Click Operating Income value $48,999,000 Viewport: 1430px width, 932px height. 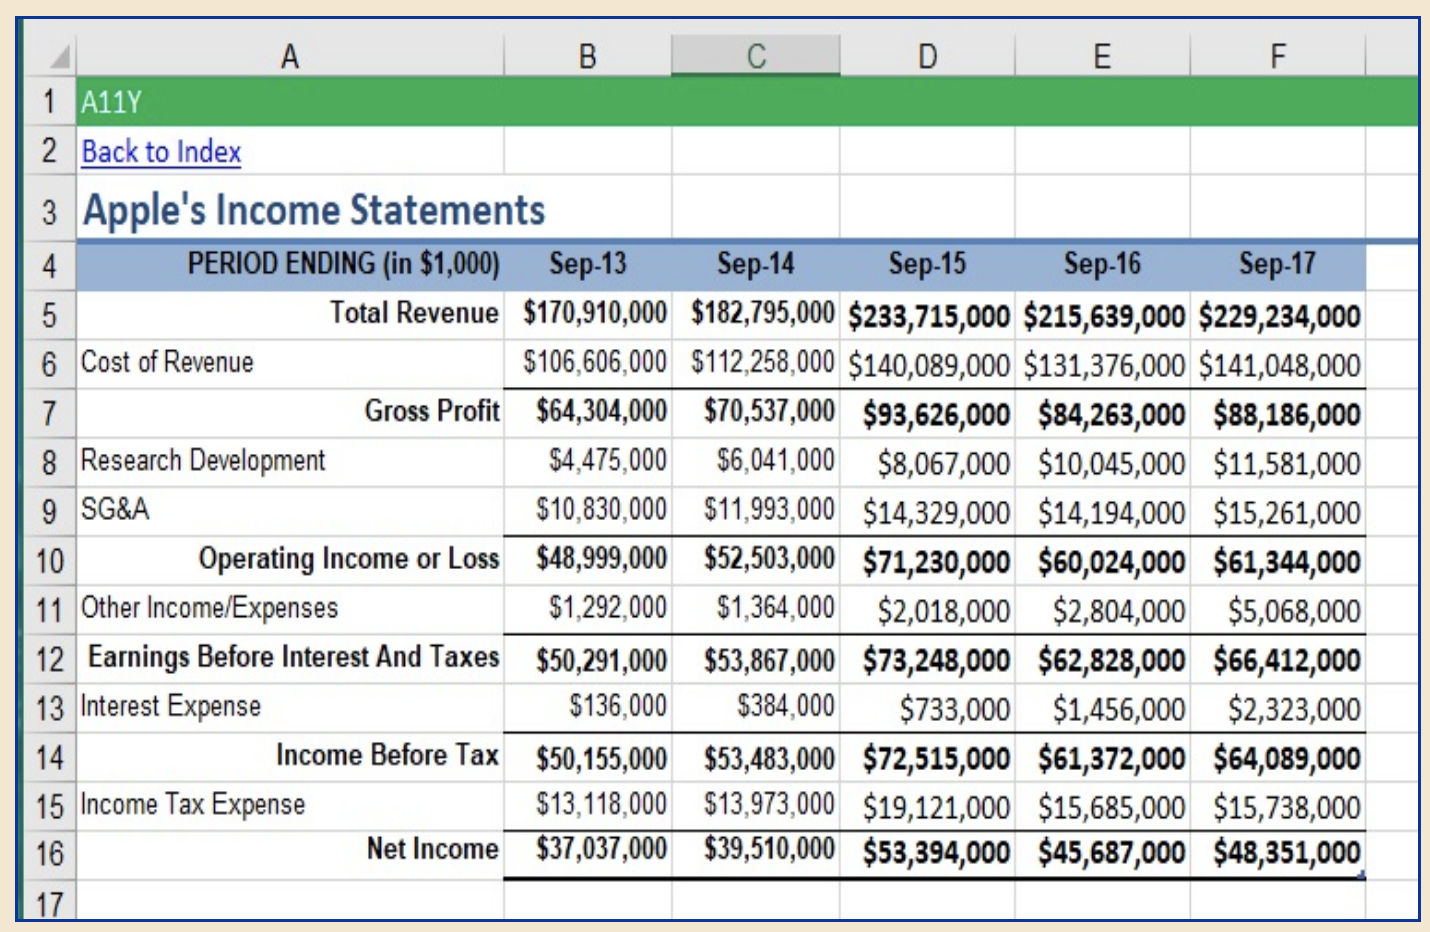[x=588, y=560]
